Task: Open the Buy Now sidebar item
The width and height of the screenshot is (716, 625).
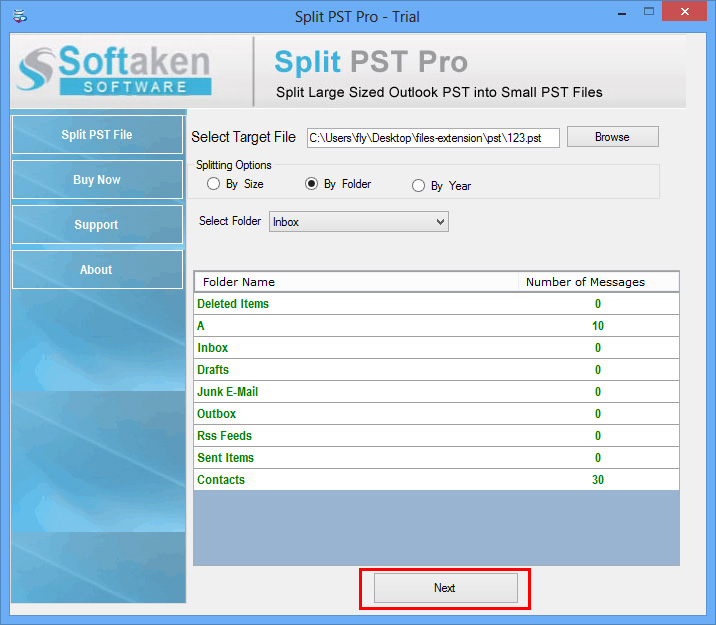Action: point(97,179)
